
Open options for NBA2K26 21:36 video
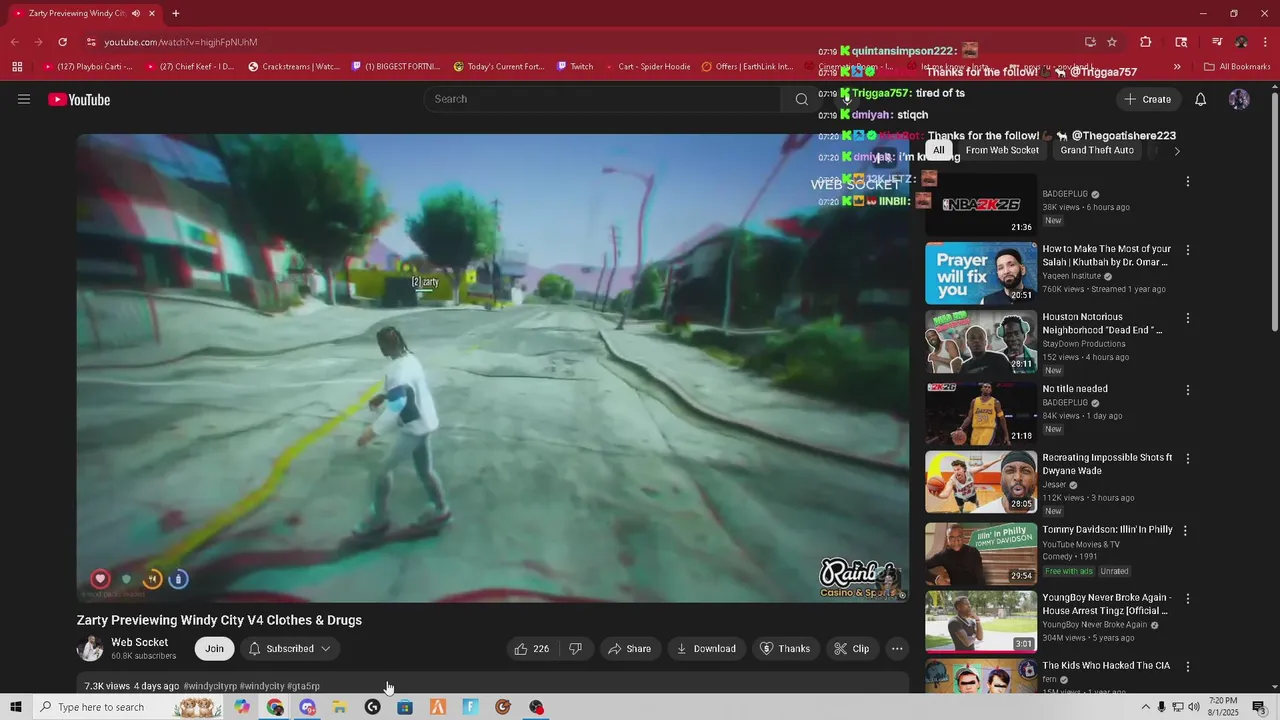(1188, 182)
